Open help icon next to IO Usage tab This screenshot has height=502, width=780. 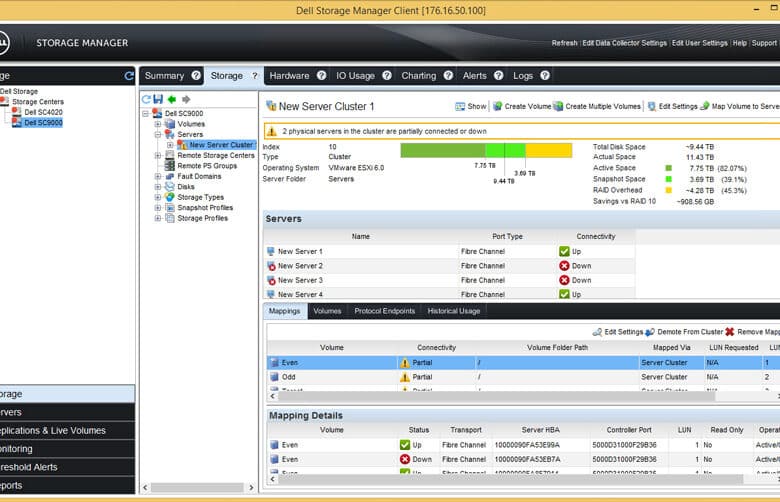point(387,76)
